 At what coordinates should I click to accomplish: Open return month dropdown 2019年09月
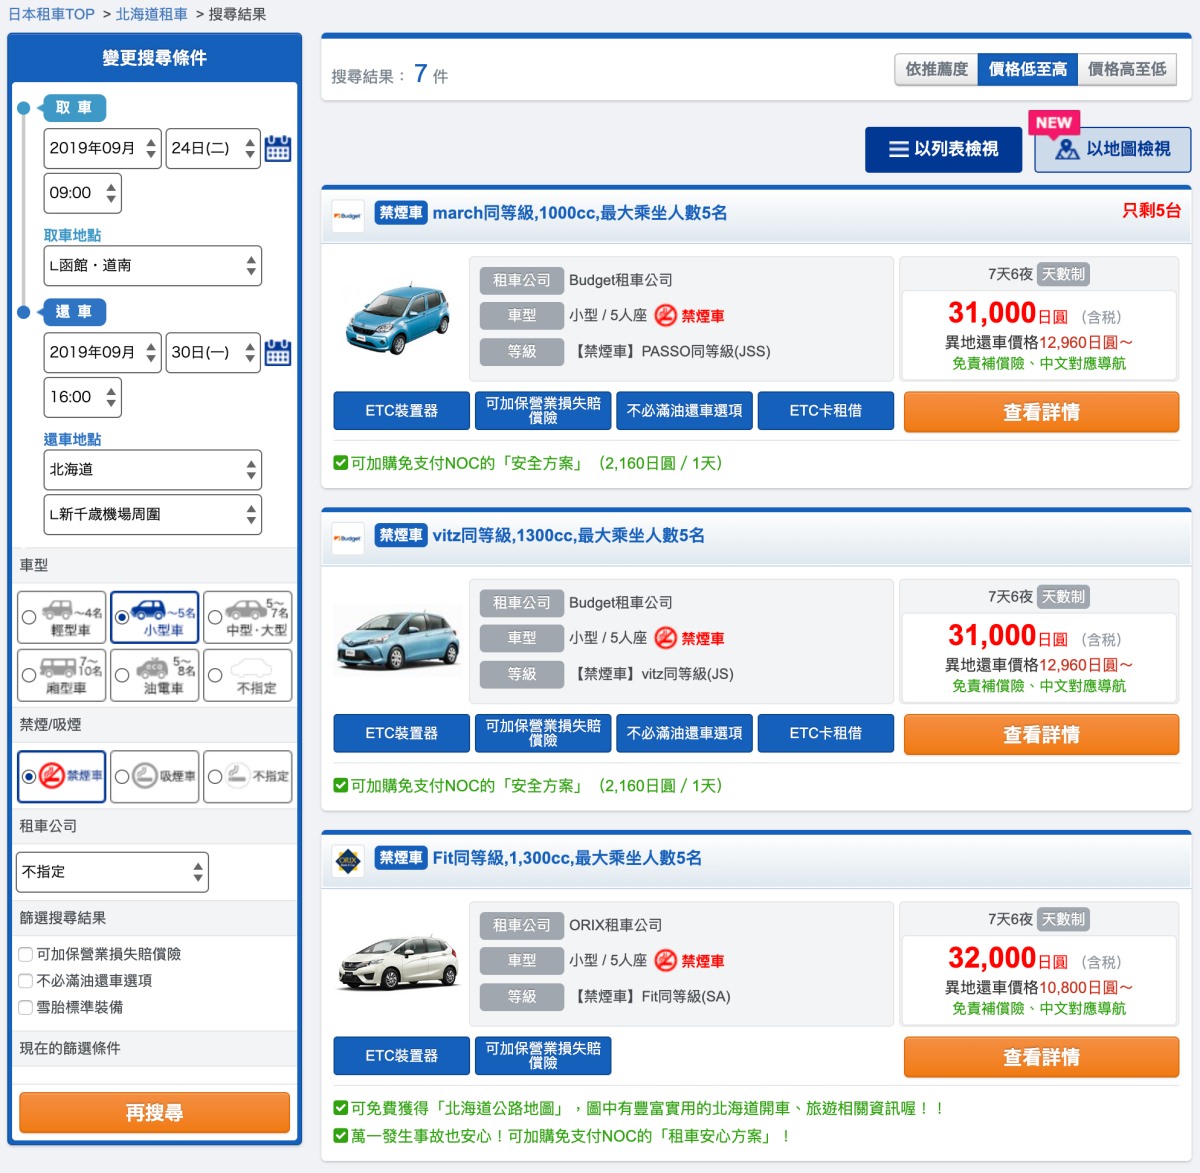click(x=102, y=352)
